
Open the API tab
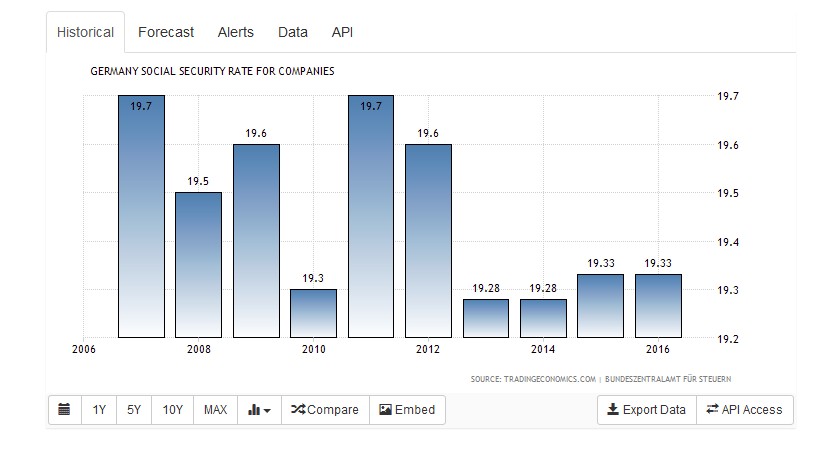342,32
